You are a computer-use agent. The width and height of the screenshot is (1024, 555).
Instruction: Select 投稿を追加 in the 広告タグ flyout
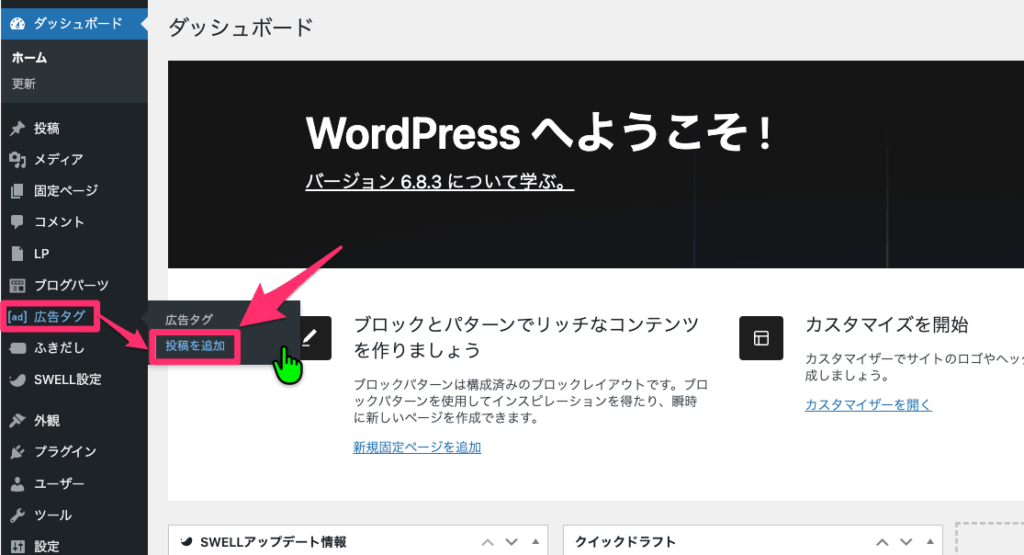coord(195,346)
